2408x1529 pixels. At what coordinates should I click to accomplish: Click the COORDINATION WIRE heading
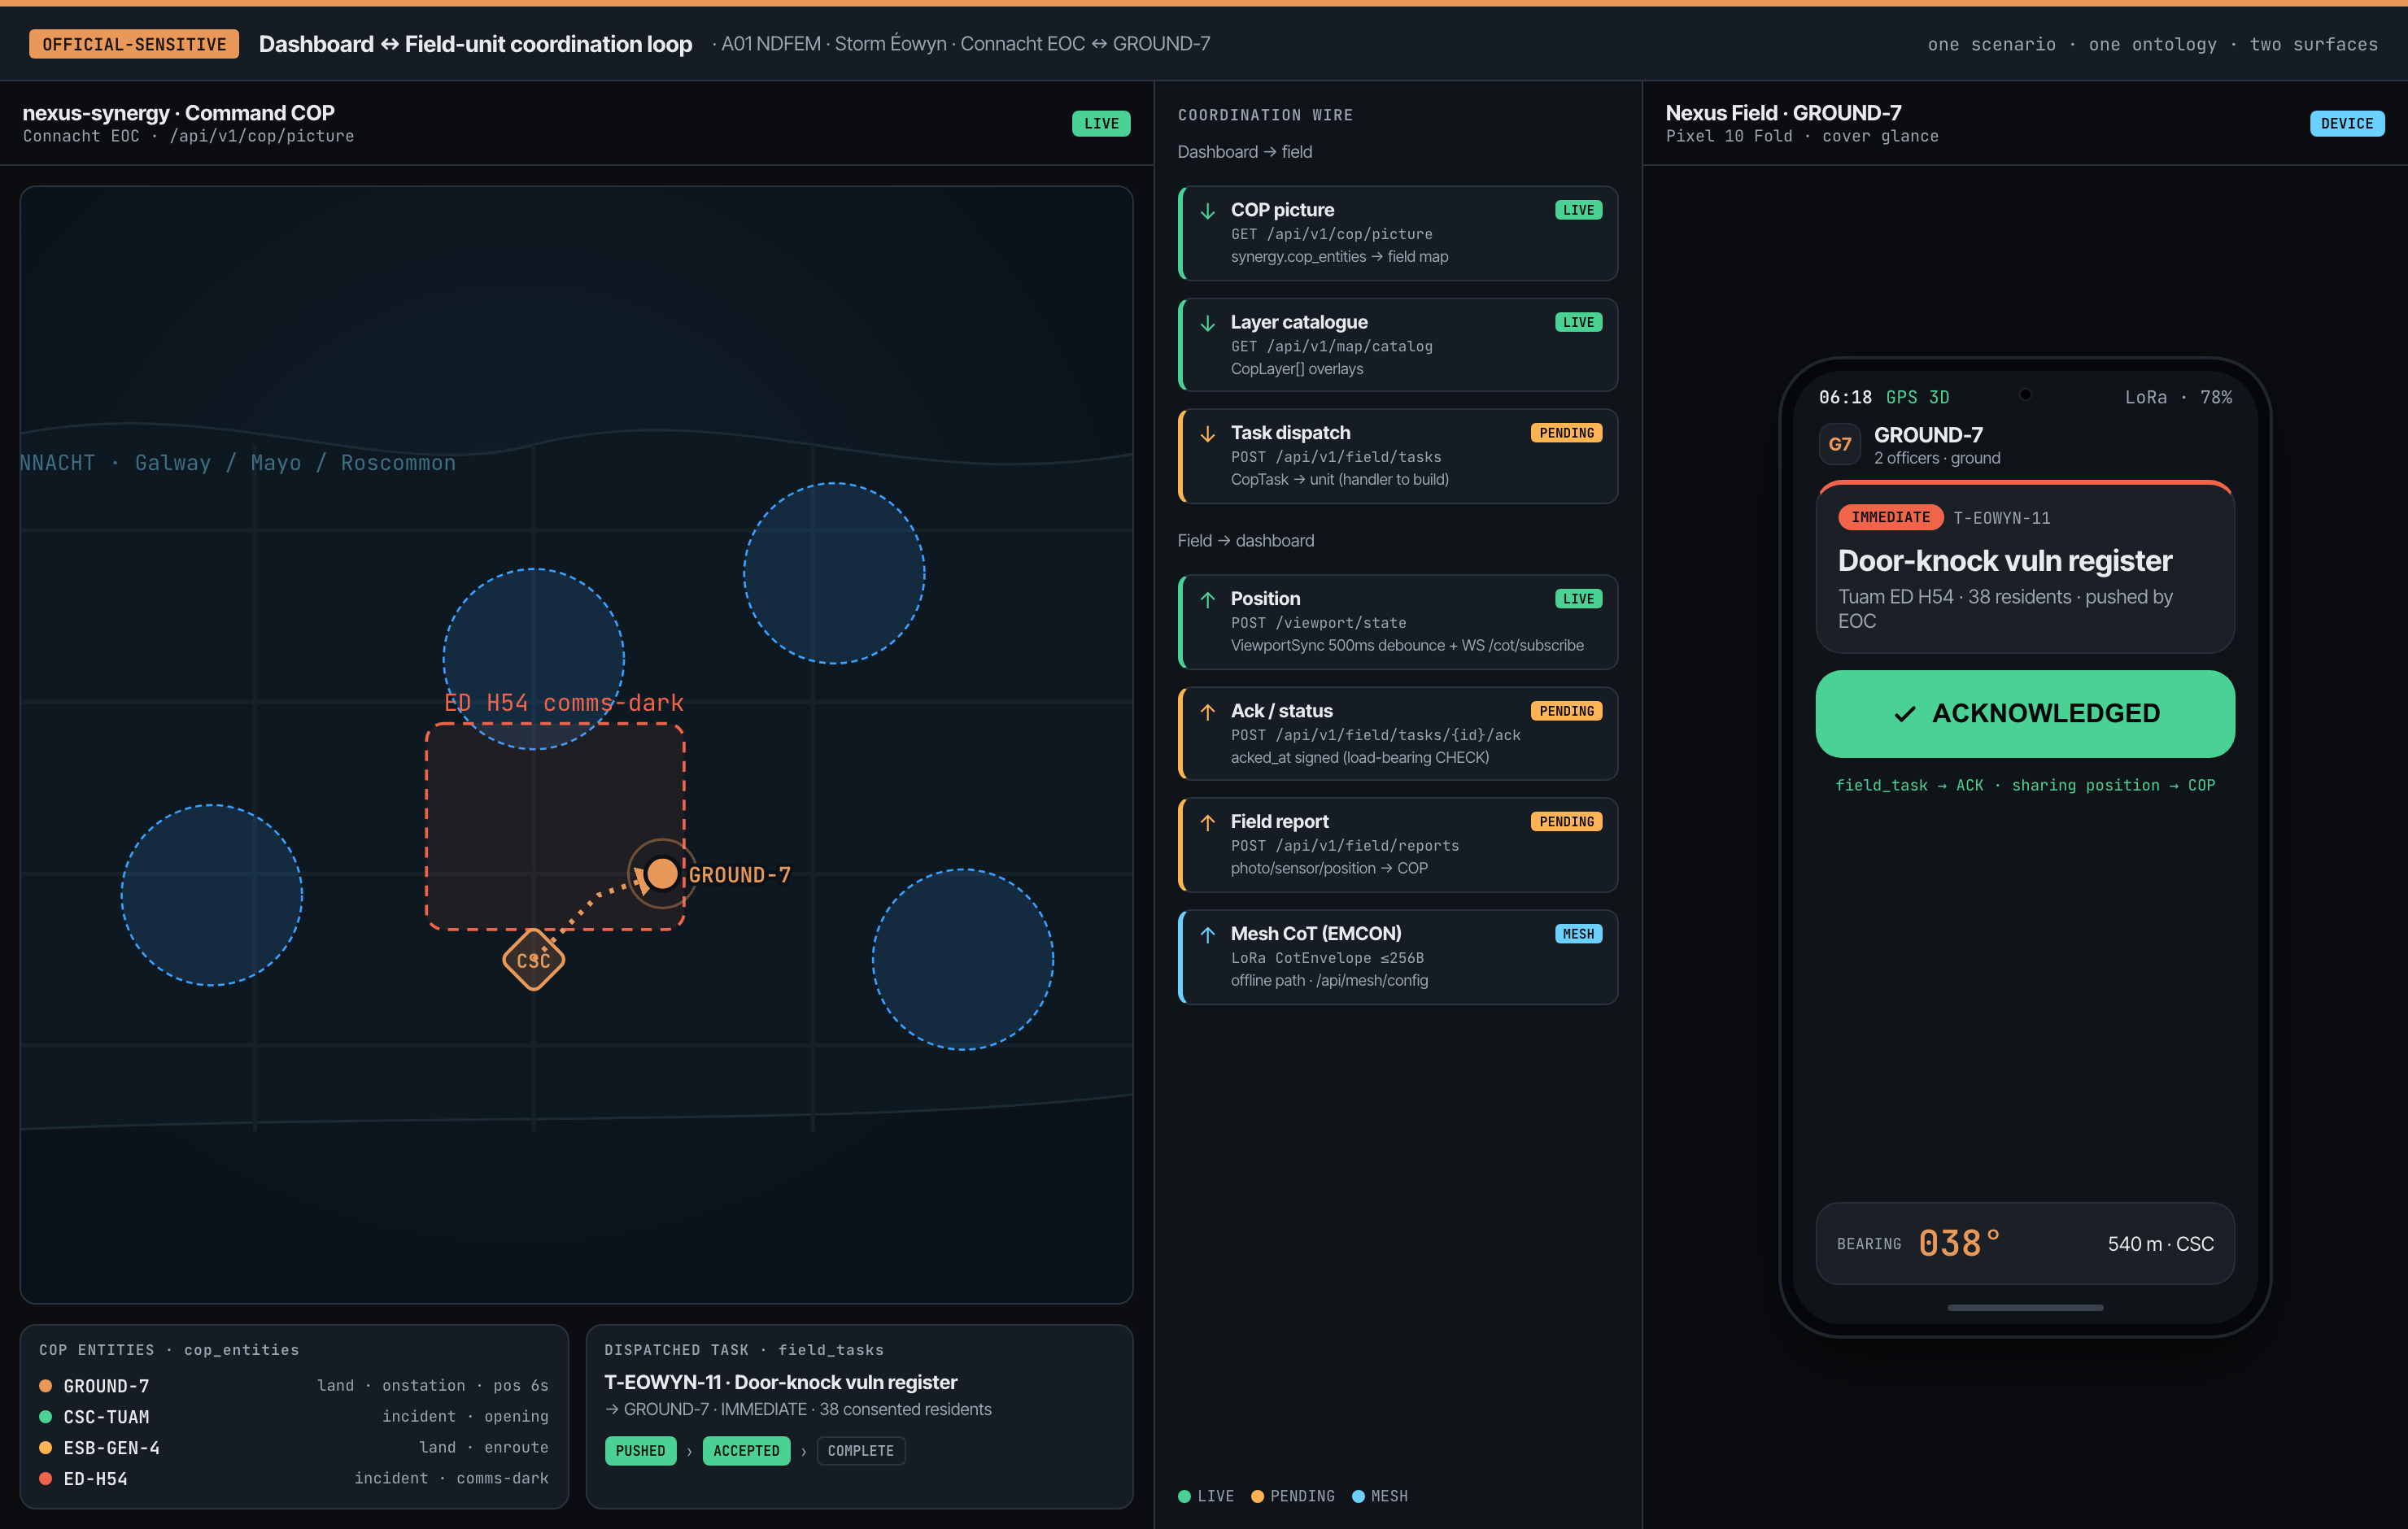pos(1265,116)
